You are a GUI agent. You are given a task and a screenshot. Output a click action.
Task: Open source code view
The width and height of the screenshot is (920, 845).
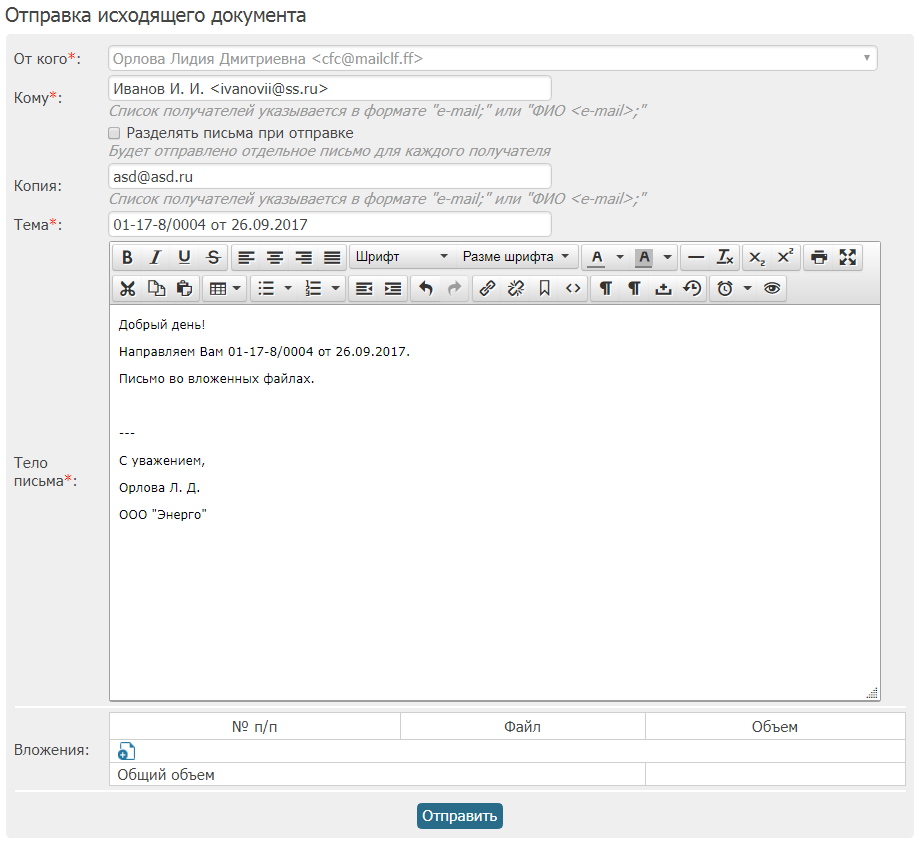click(573, 288)
